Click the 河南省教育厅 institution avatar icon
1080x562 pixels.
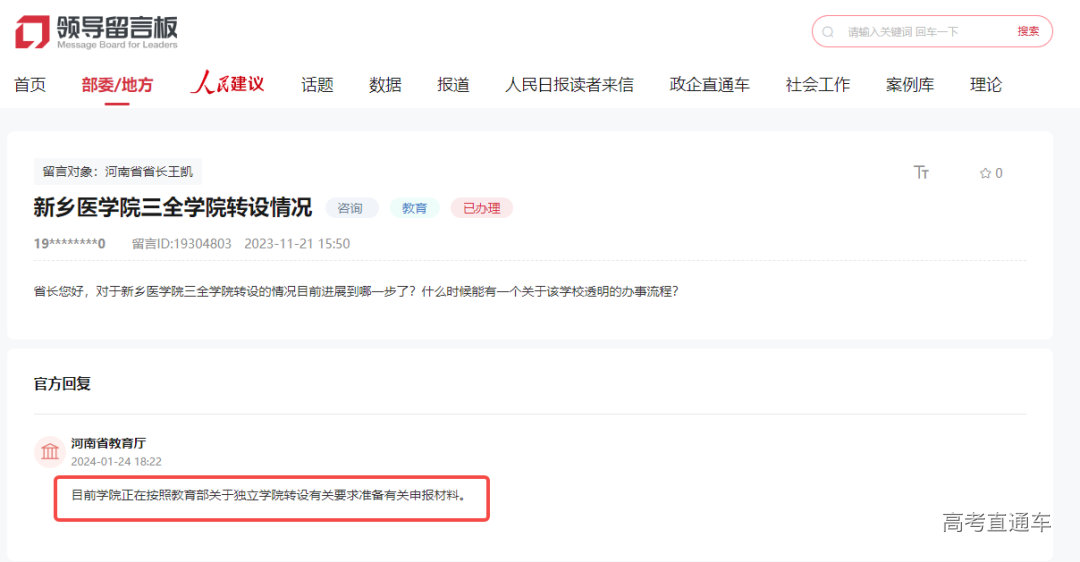click(49, 452)
